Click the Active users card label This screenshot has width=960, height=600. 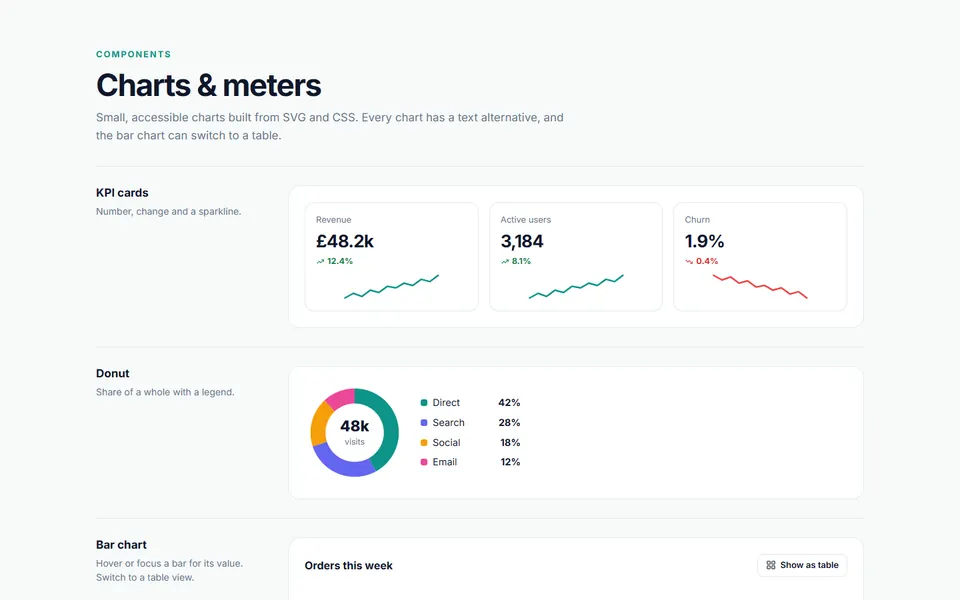click(525, 220)
